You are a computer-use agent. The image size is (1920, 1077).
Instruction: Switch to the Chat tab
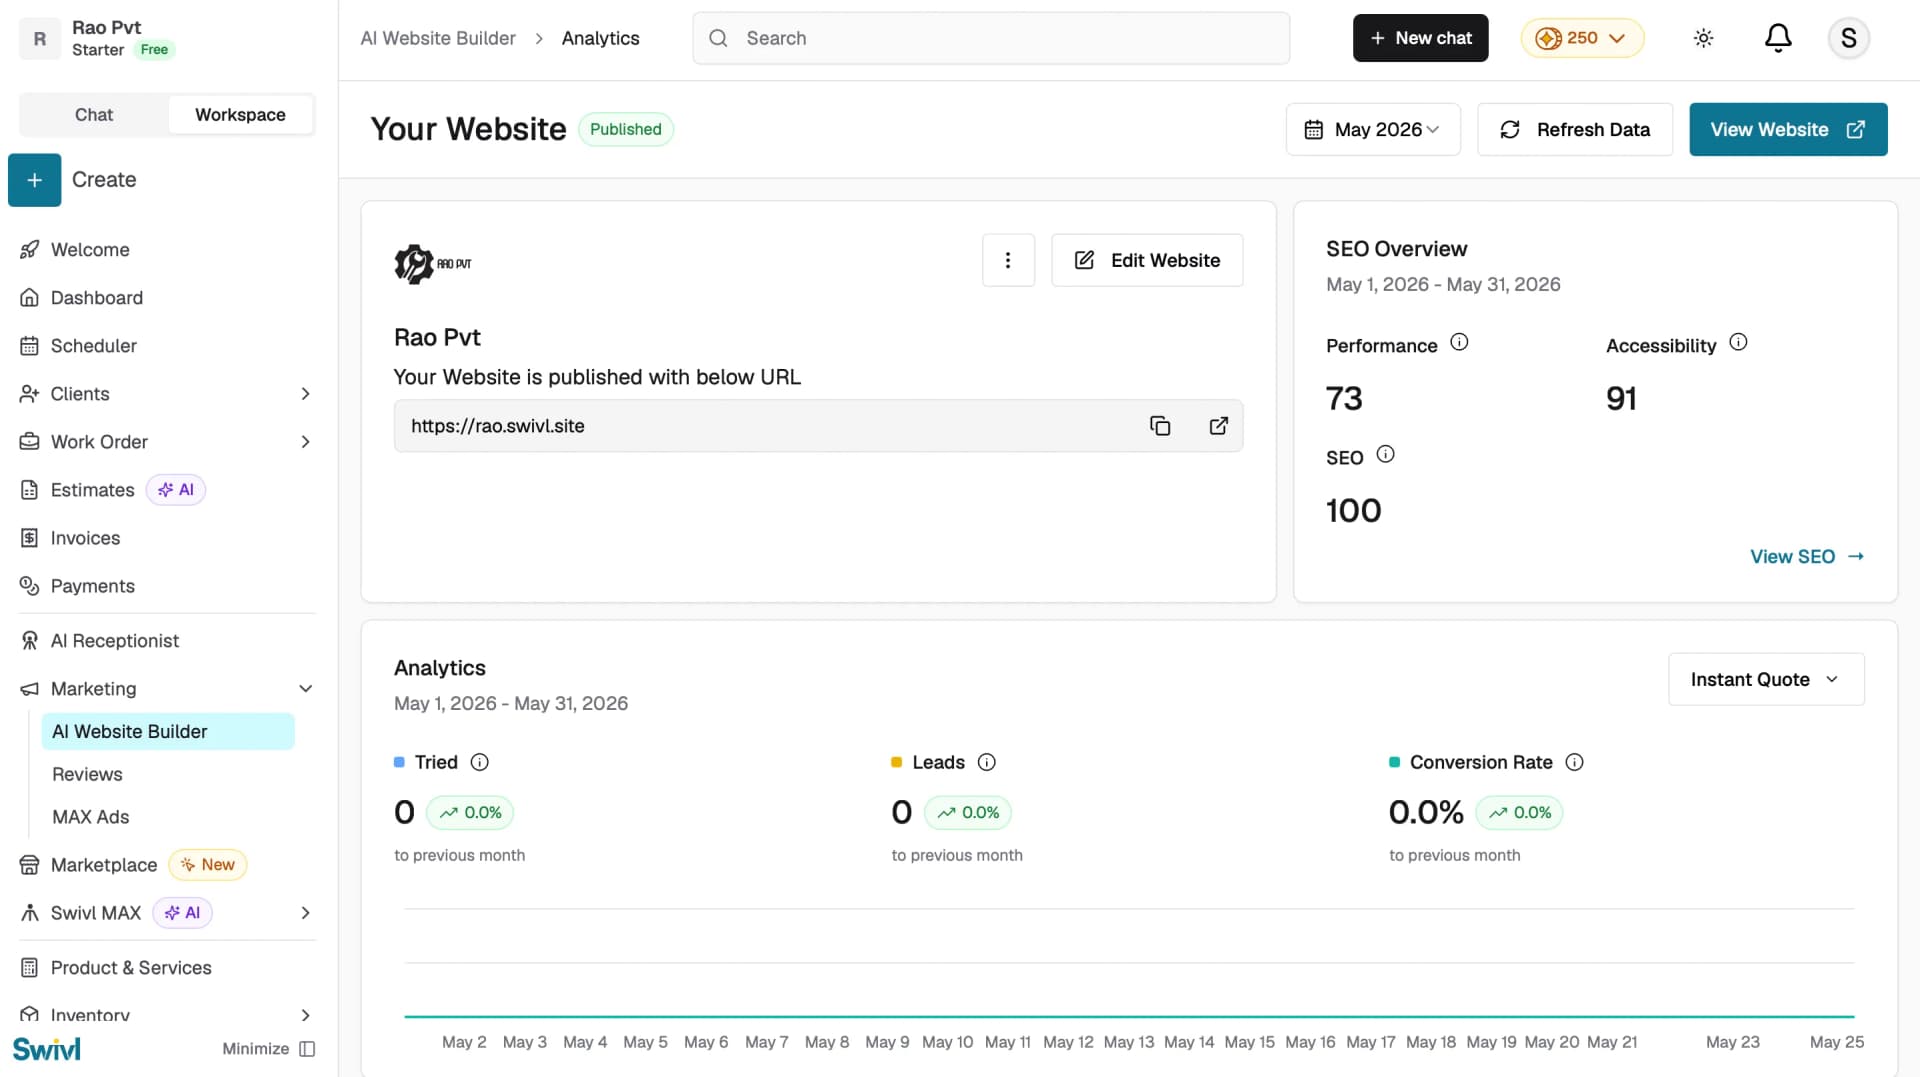click(94, 115)
